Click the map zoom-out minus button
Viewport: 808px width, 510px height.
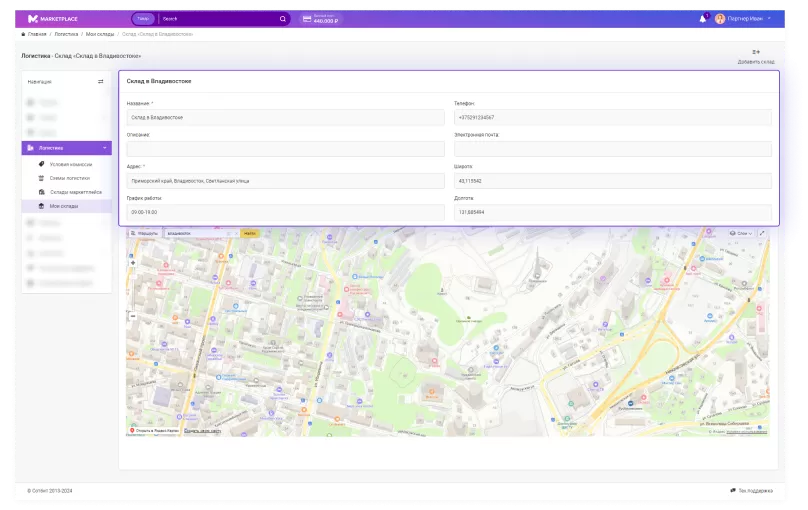(133, 316)
